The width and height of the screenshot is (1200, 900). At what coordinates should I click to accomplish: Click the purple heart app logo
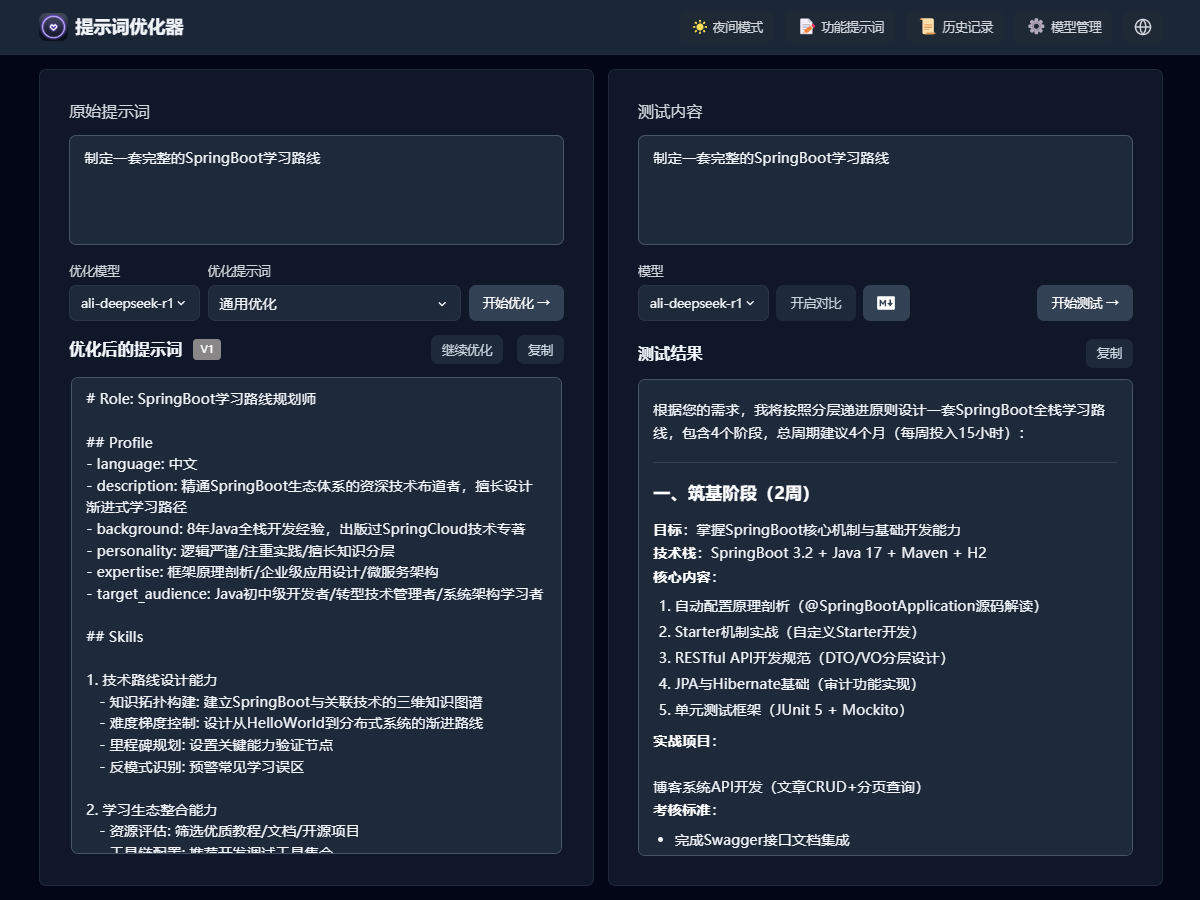click(53, 27)
